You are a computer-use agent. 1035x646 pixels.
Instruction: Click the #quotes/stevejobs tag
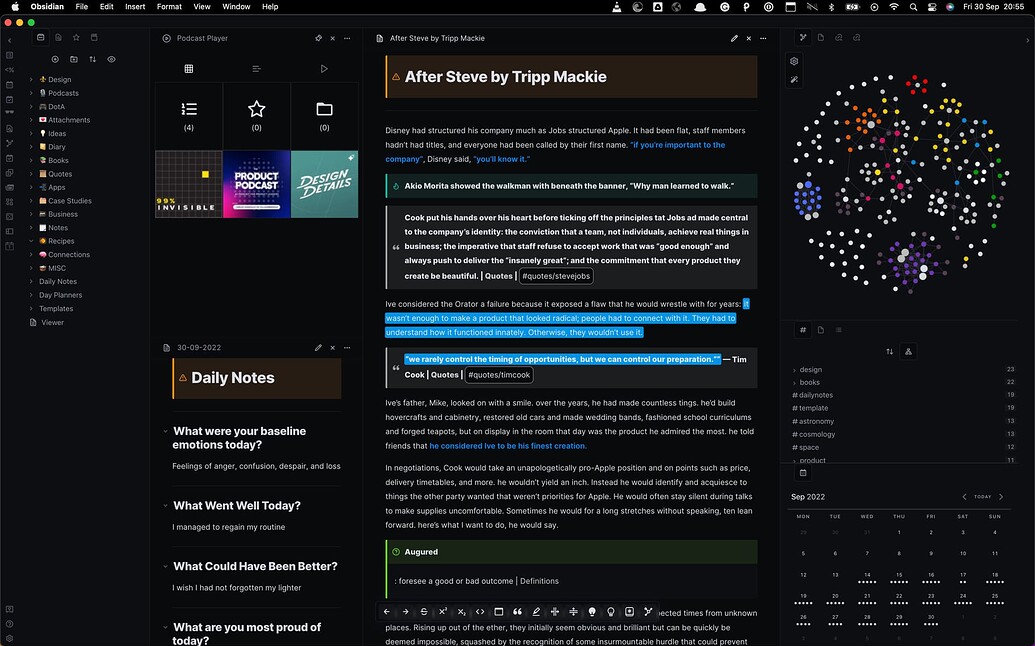click(556, 276)
